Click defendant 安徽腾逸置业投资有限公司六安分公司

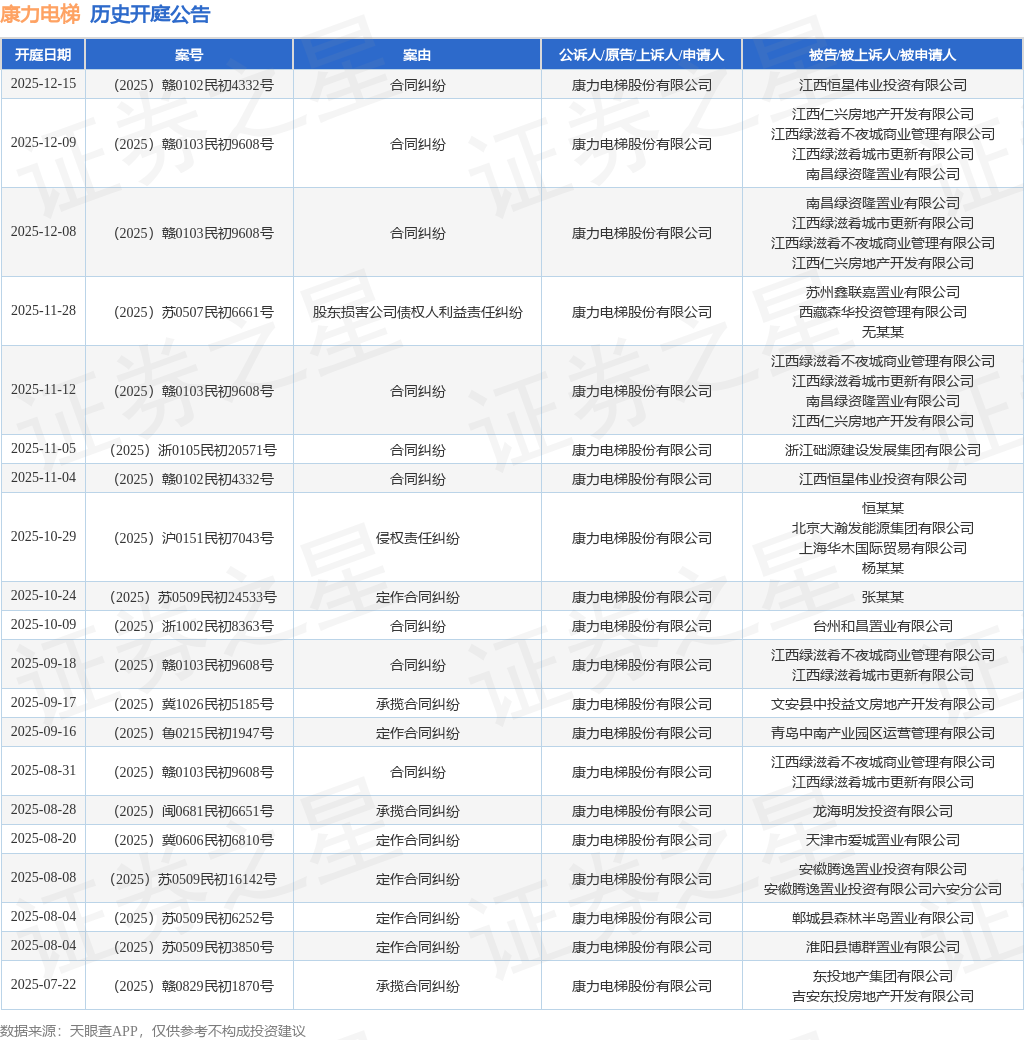tap(882, 889)
